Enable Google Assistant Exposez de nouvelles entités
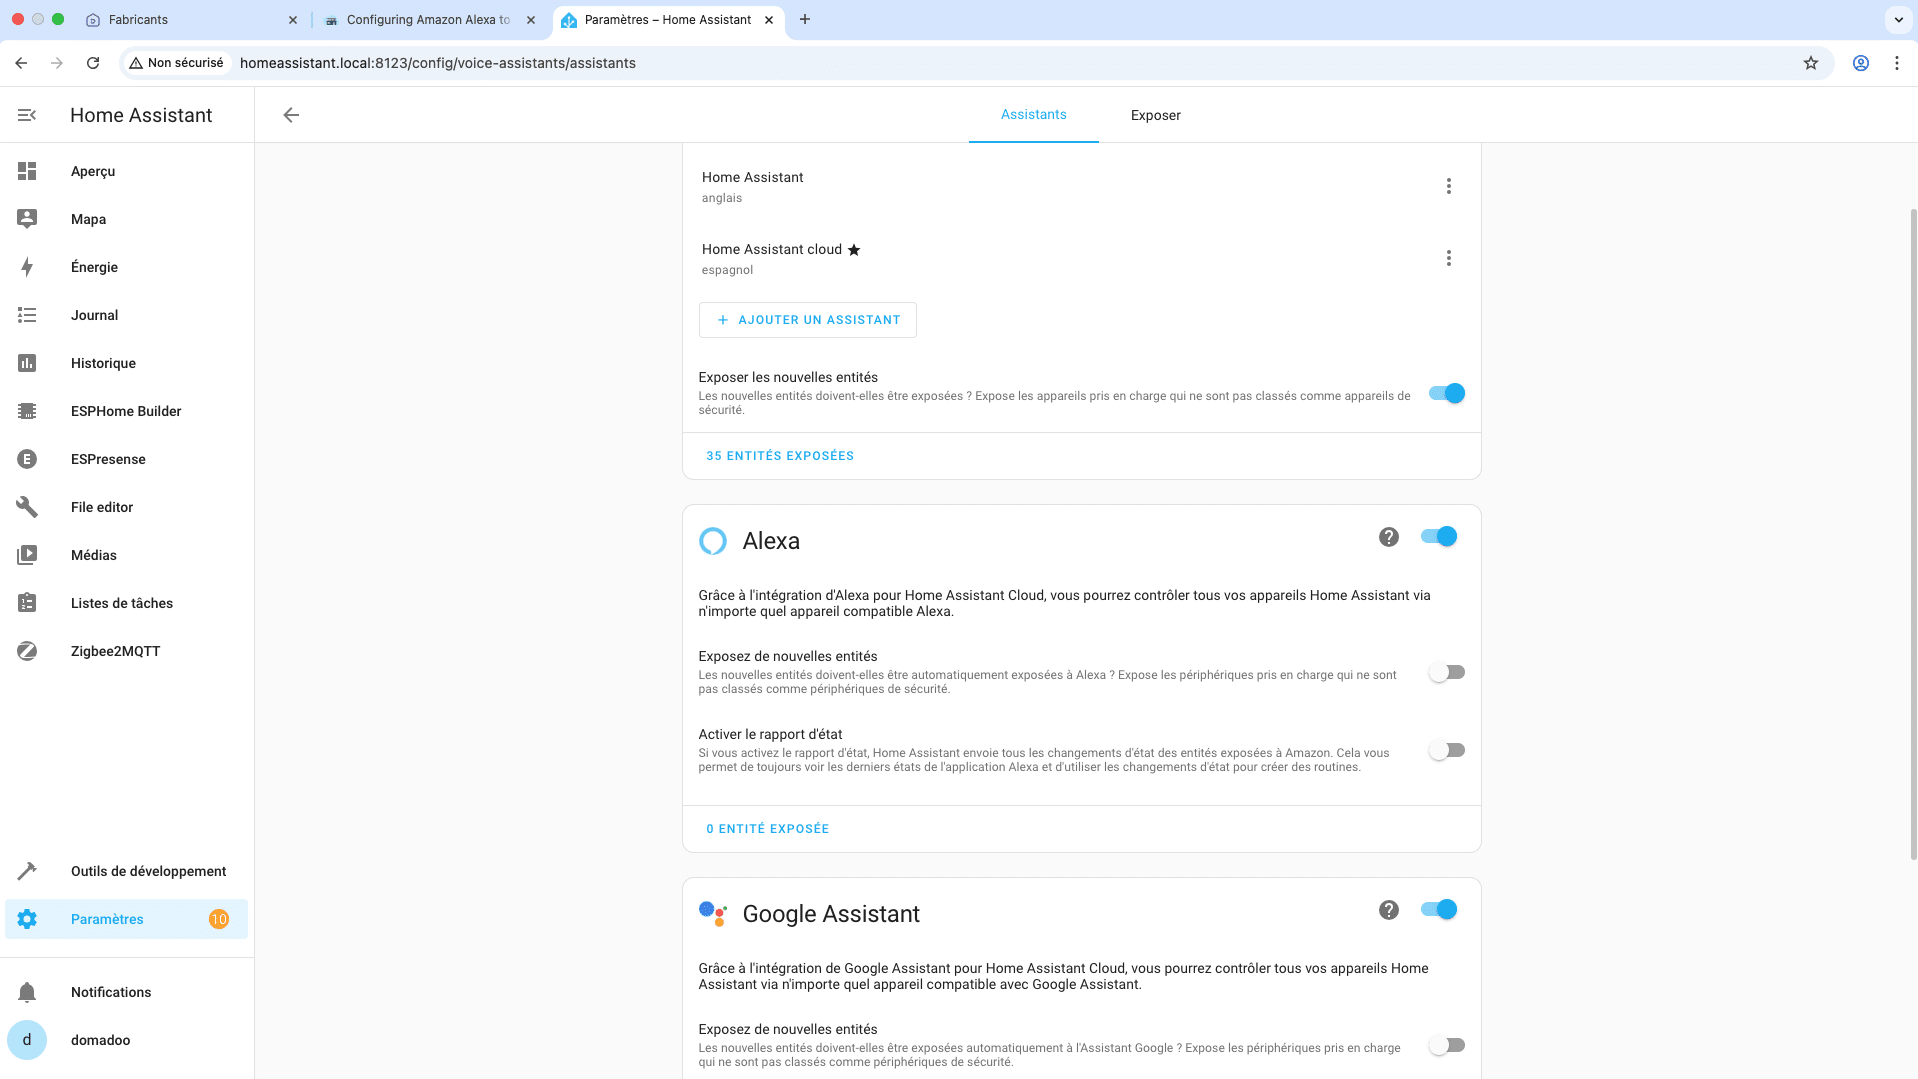 pos(1447,1045)
